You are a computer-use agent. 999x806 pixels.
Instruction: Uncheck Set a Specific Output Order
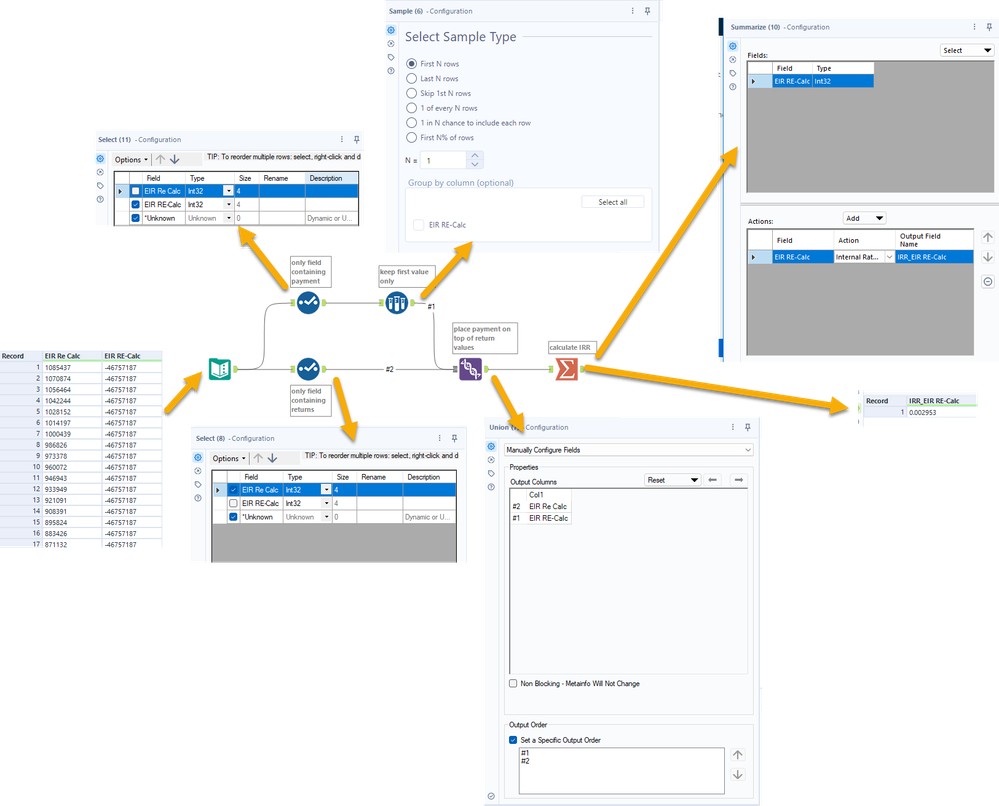tap(513, 740)
